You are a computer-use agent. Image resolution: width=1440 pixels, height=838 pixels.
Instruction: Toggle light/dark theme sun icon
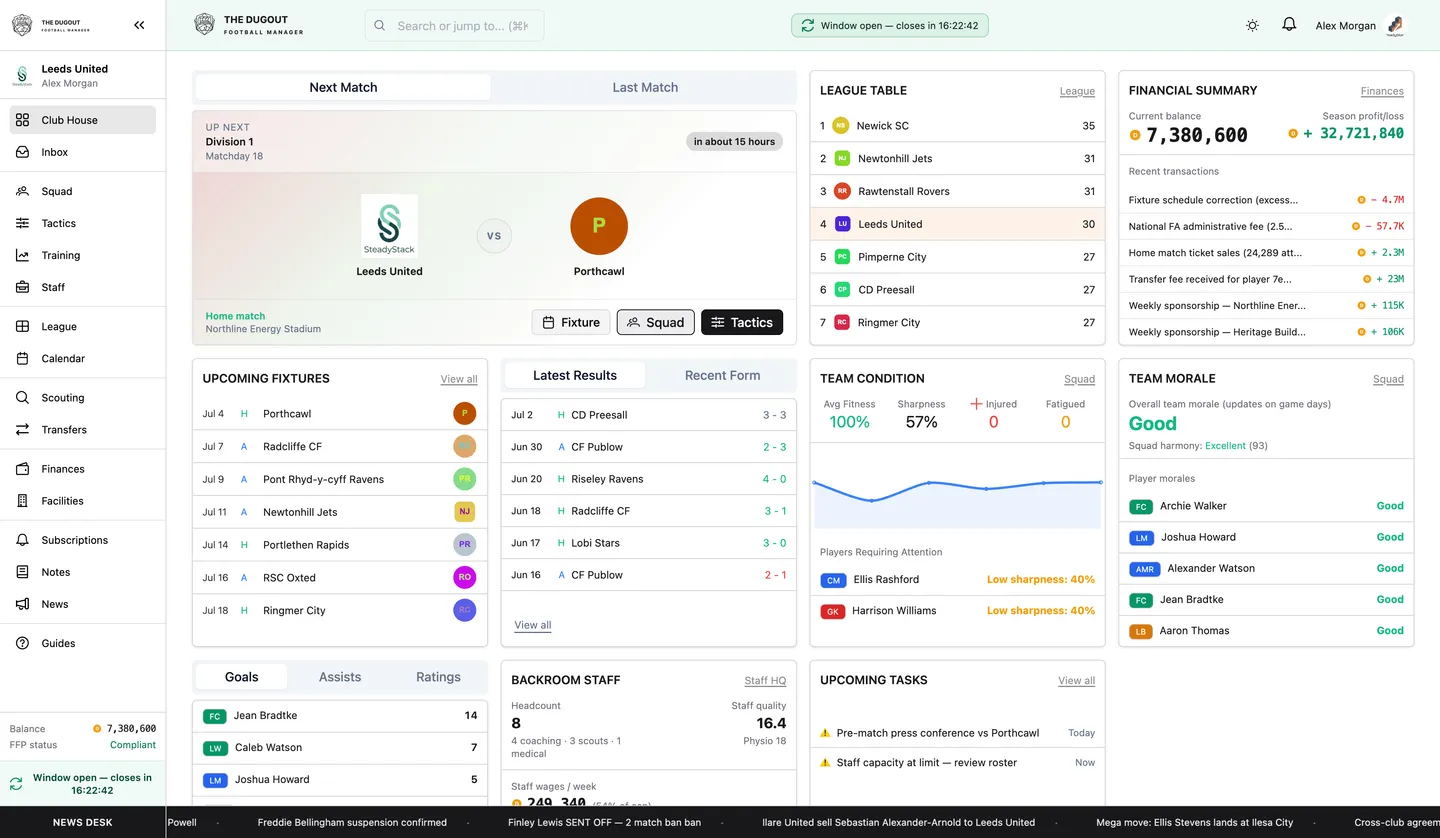(x=1252, y=25)
